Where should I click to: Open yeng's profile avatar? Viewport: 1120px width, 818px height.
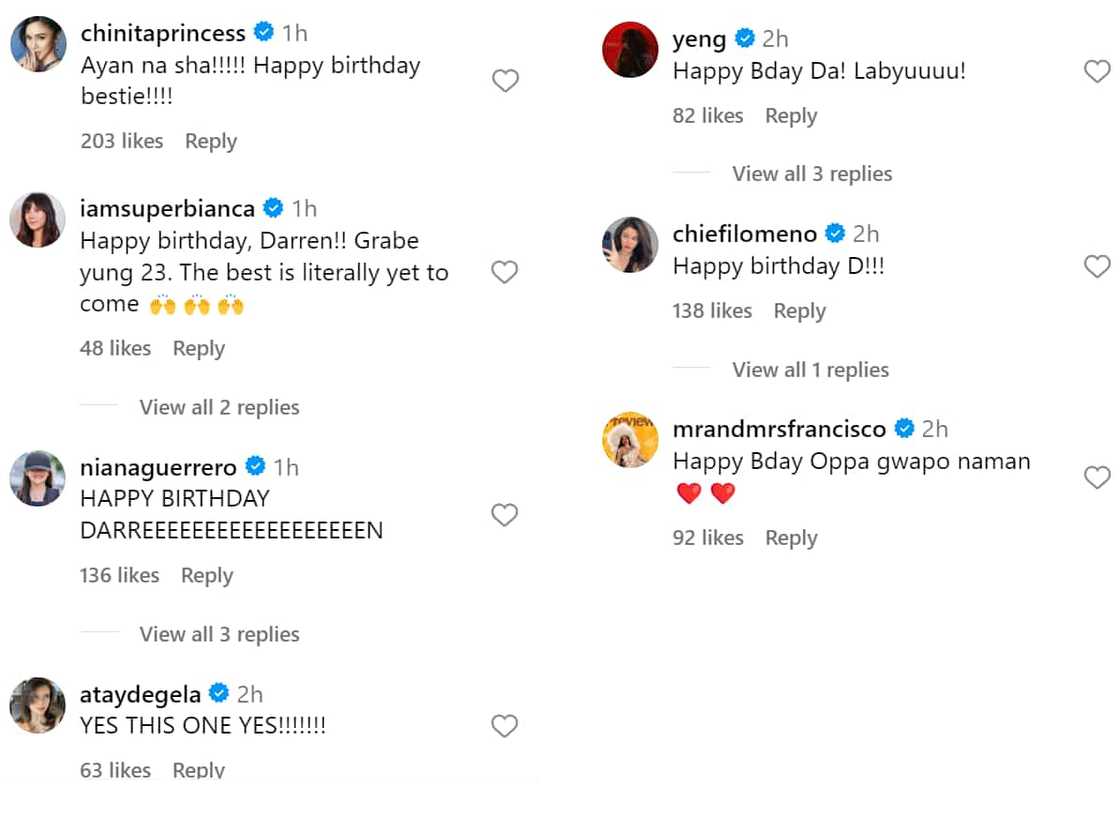pos(630,49)
